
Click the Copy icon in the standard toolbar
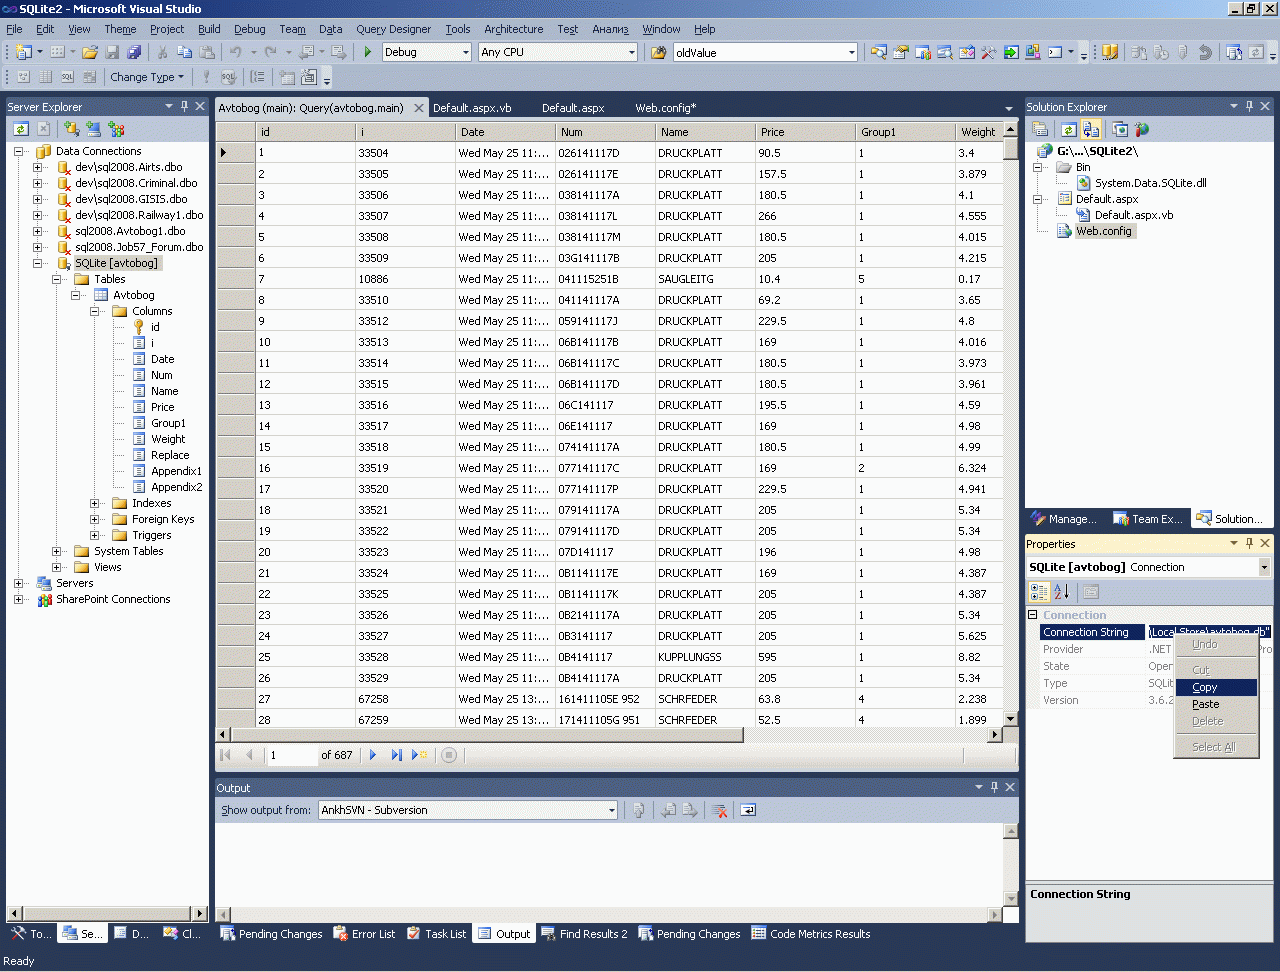185,52
